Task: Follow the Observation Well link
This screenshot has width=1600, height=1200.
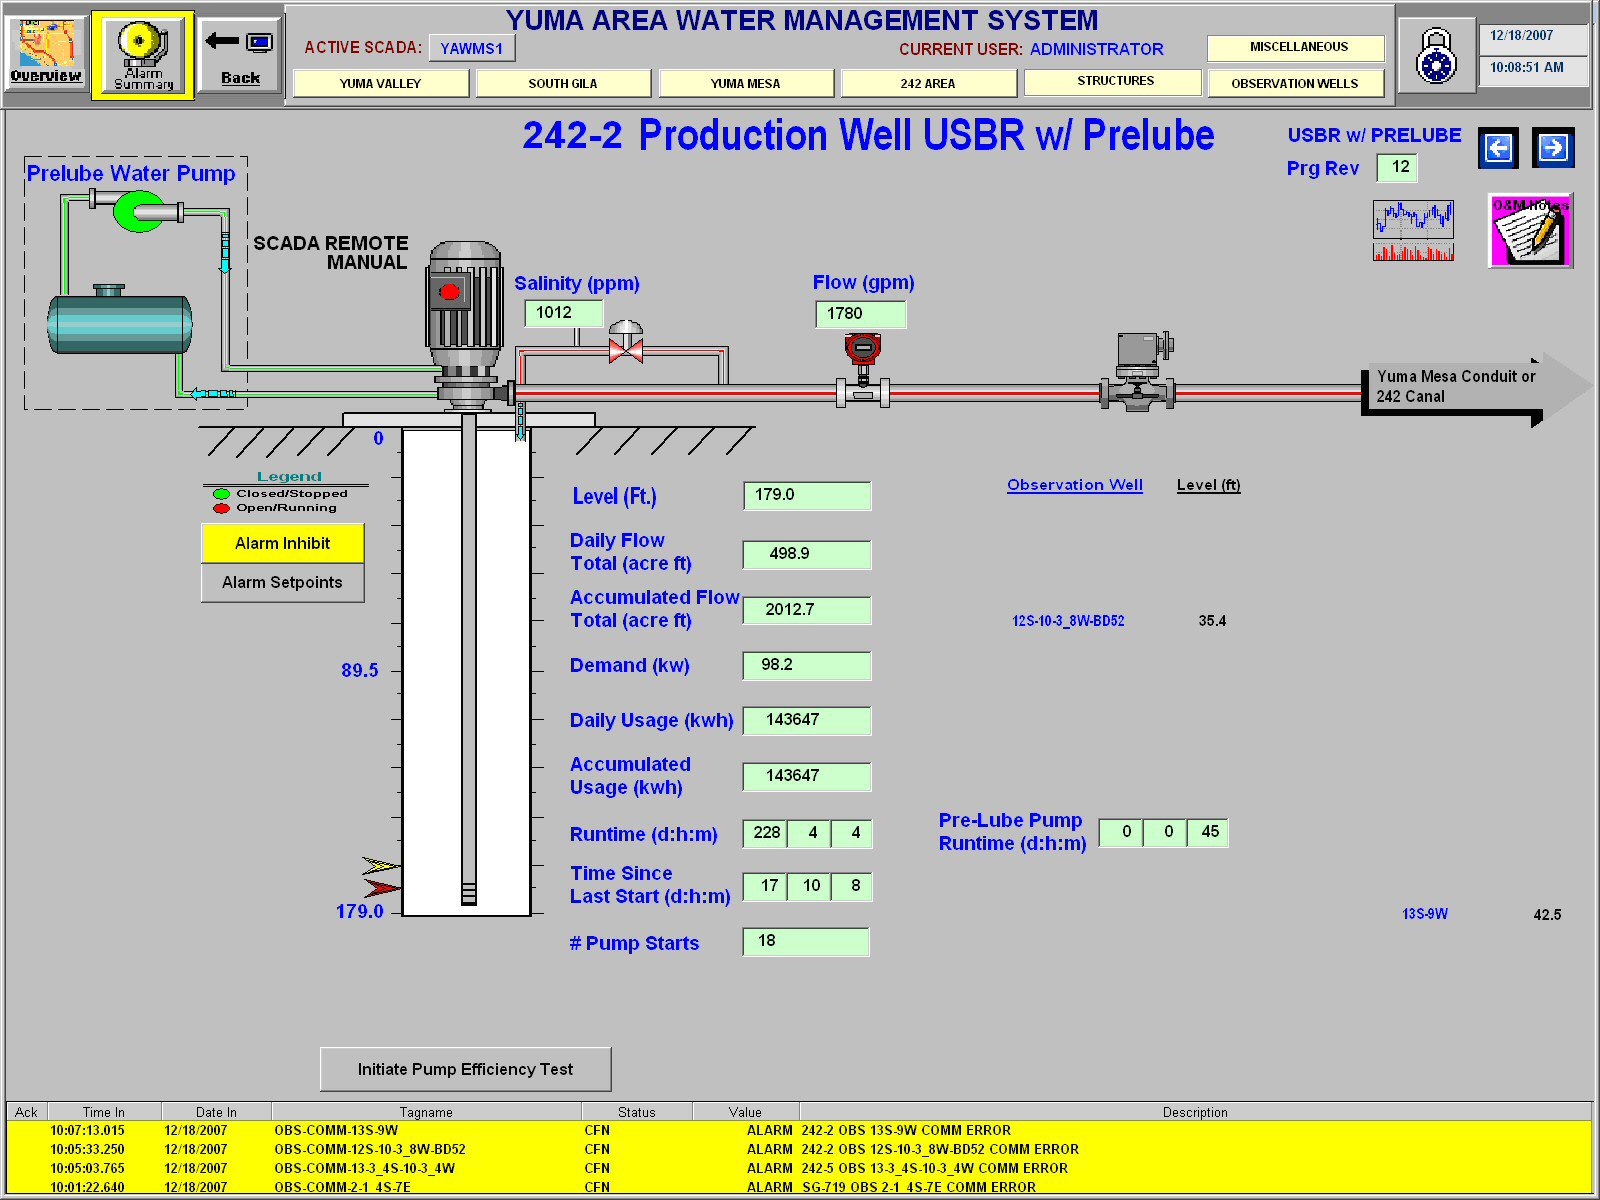Action: click(1074, 485)
